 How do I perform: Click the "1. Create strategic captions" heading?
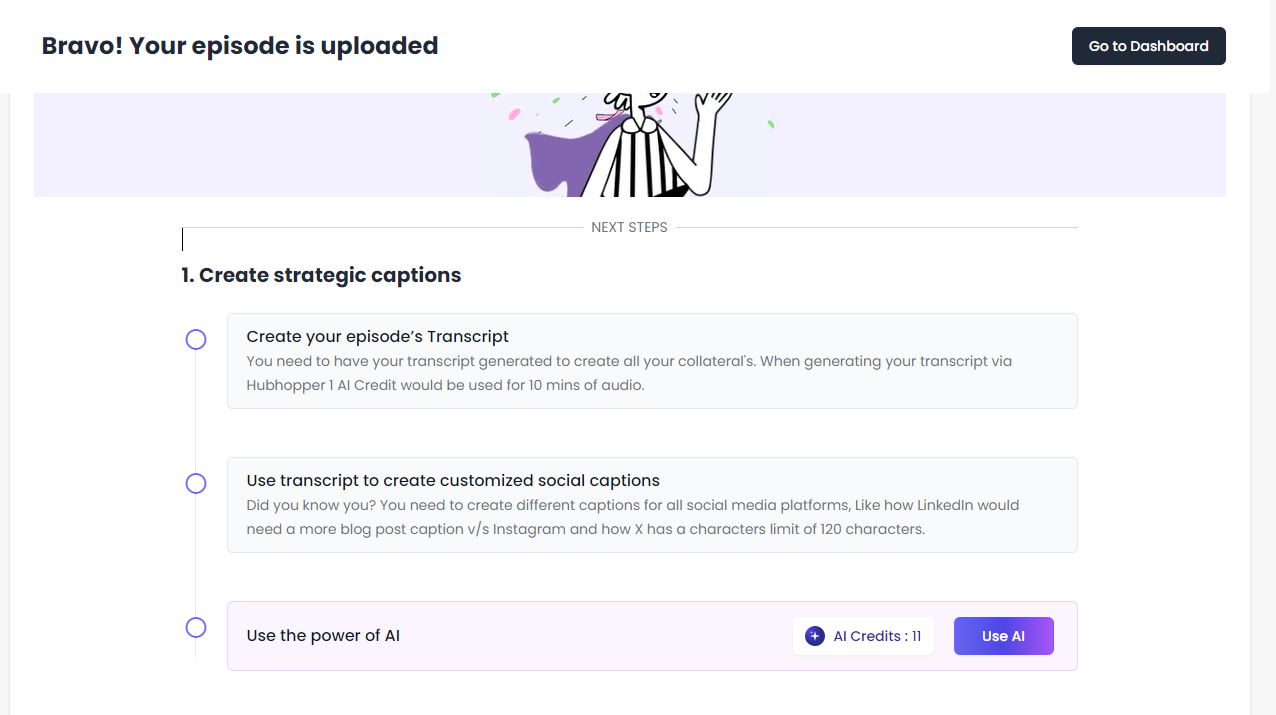[320, 275]
